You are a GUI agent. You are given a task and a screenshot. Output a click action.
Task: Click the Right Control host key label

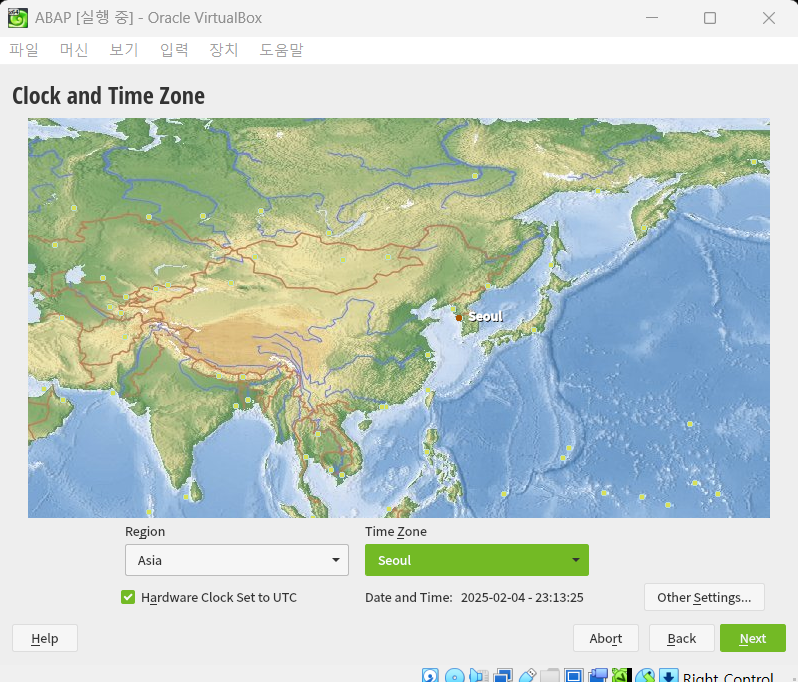728,676
